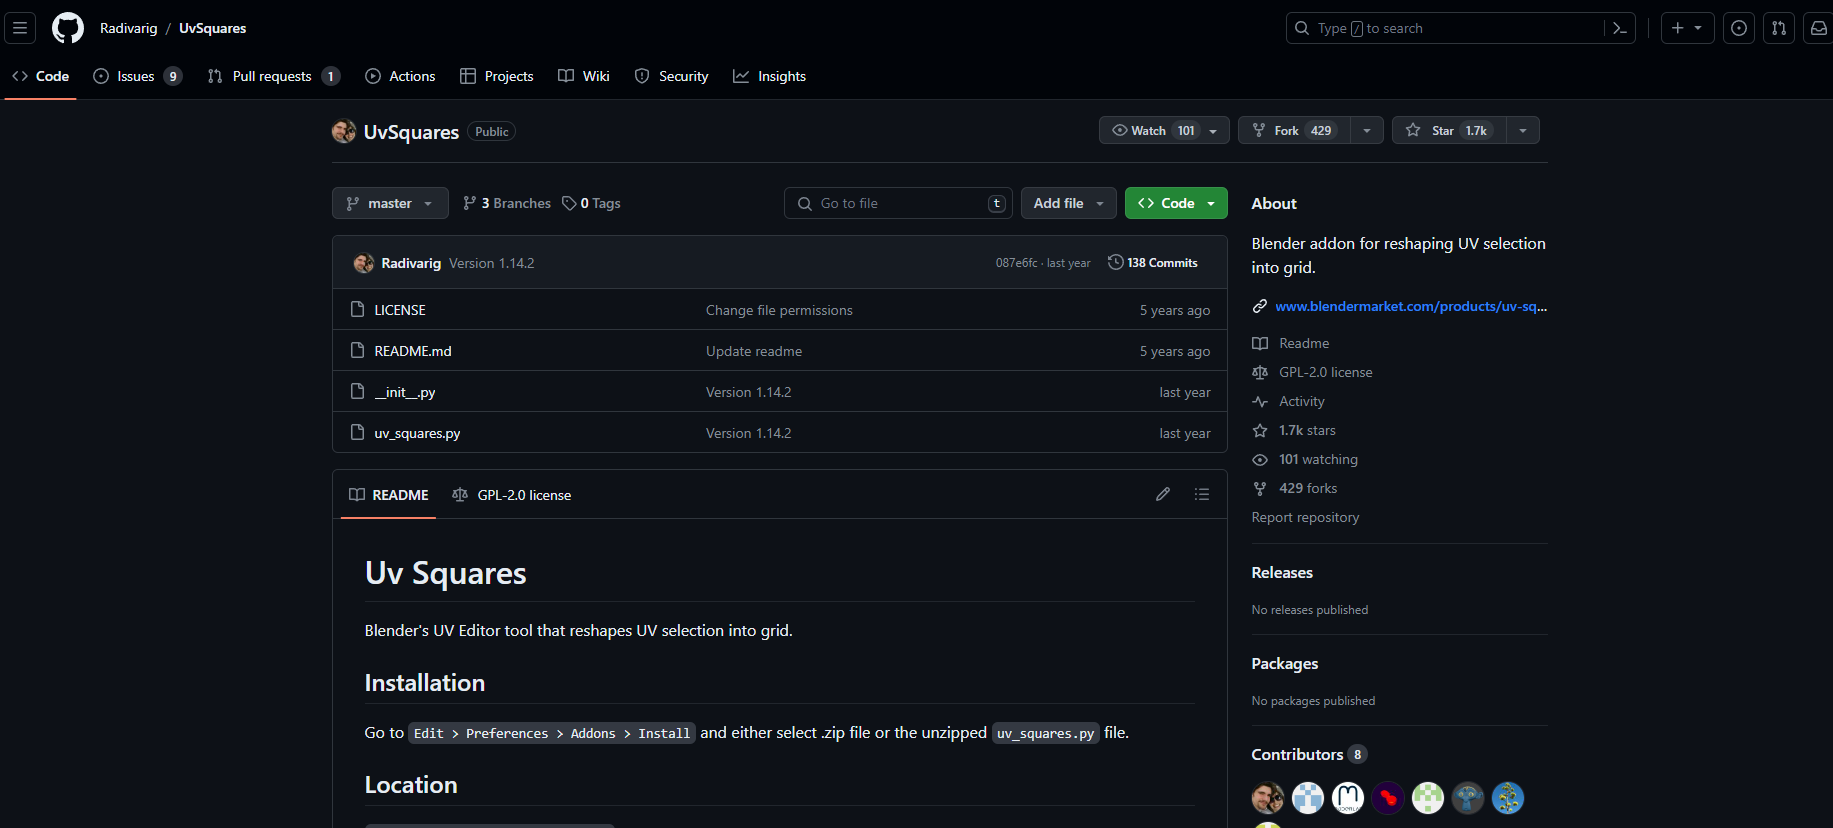Switch to the Actions tab
The width and height of the screenshot is (1833, 828).
pyautogui.click(x=400, y=76)
